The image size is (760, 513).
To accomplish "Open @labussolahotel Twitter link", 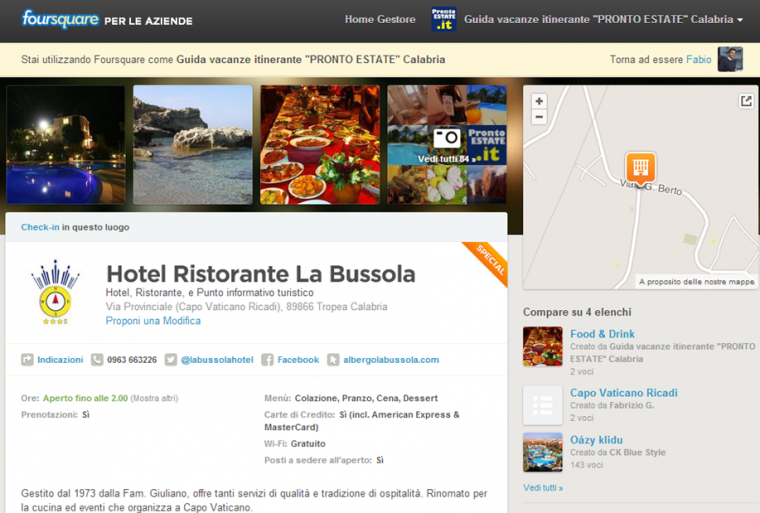I will tap(217, 360).
